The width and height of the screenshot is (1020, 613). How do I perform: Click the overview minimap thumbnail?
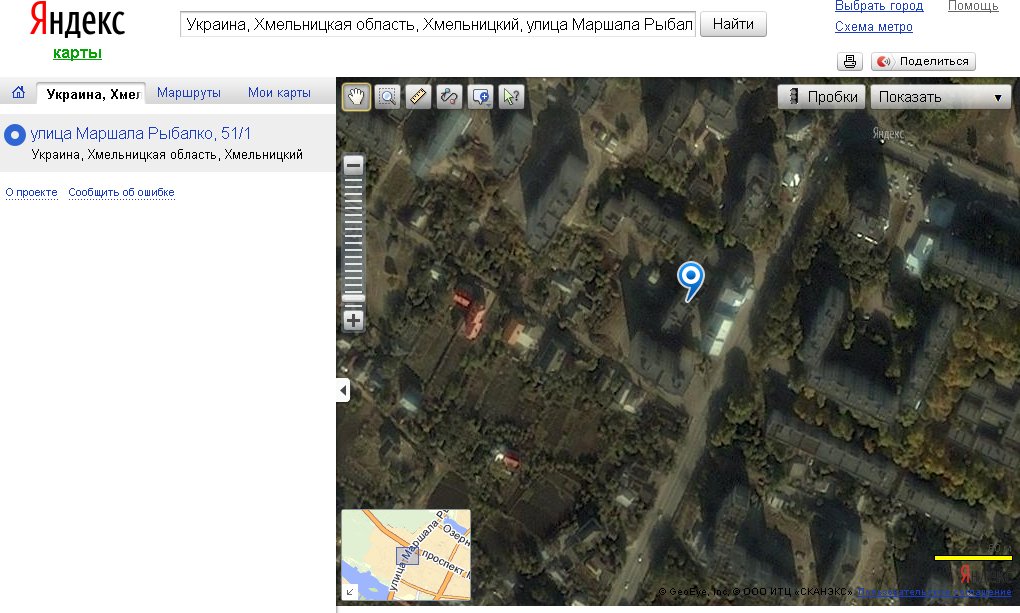[x=406, y=555]
